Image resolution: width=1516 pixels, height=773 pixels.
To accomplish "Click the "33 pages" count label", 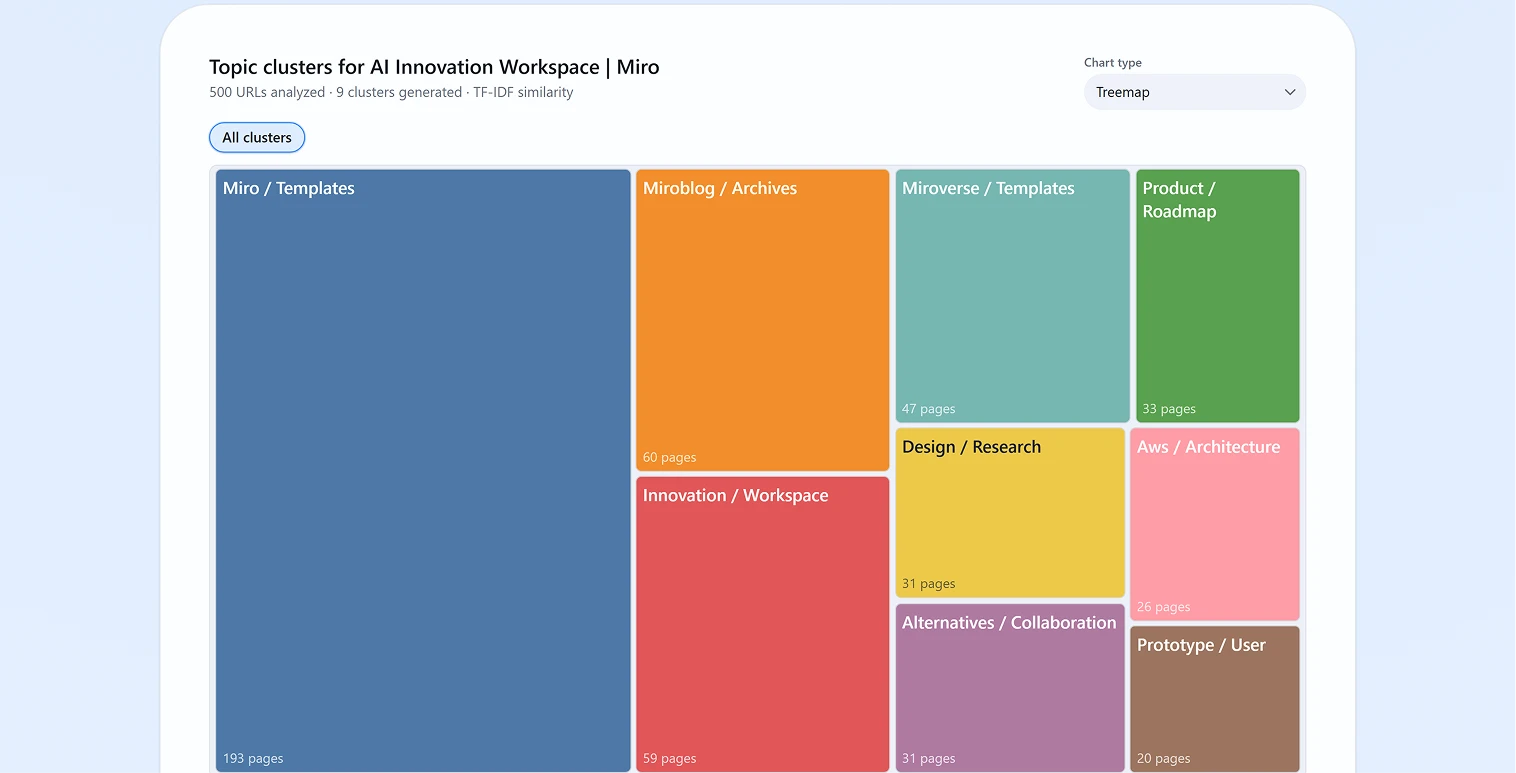I will 1169,409.
